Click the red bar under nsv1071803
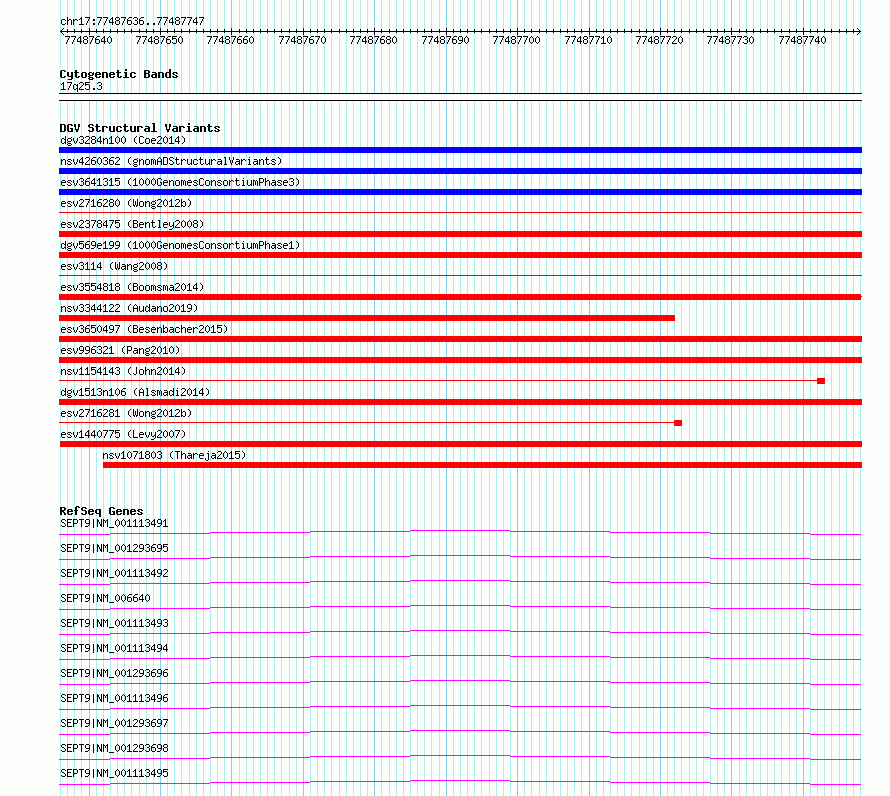This screenshot has width=890, height=796. pos(482,465)
